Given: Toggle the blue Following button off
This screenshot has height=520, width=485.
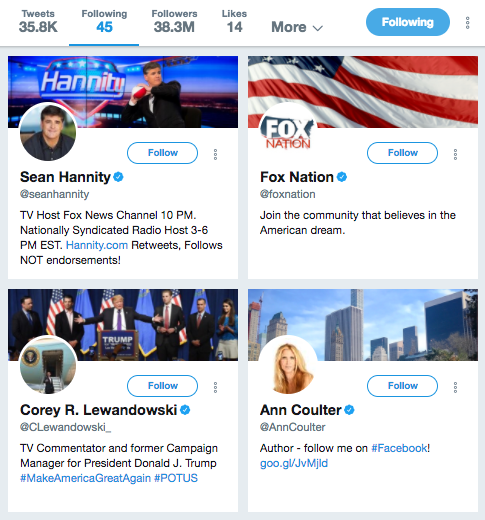Looking at the screenshot, I should point(408,22).
